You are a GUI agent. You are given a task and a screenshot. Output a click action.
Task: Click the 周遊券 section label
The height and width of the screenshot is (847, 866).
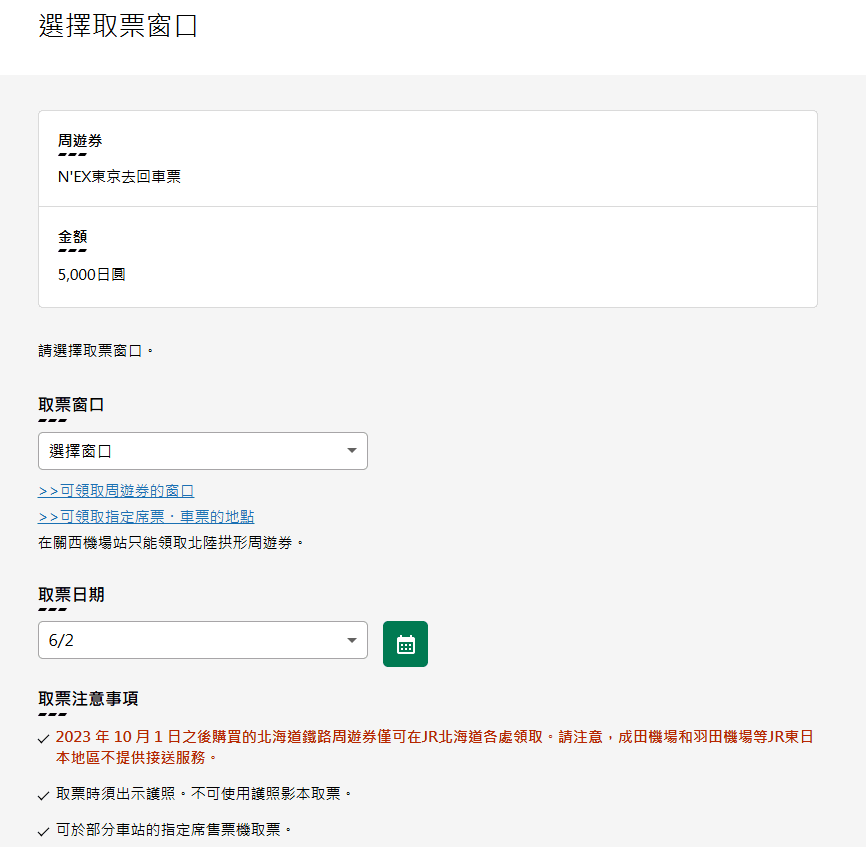click(x=80, y=141)
